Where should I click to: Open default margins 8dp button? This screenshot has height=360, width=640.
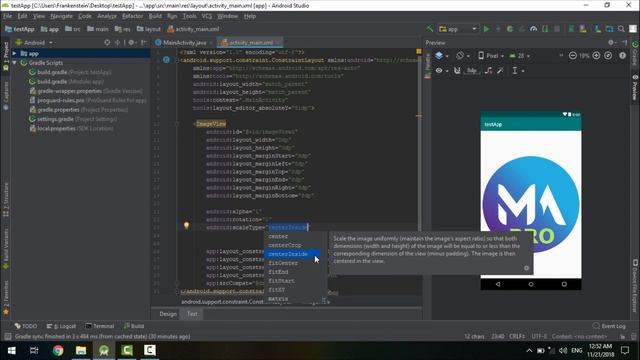point(472,71)
